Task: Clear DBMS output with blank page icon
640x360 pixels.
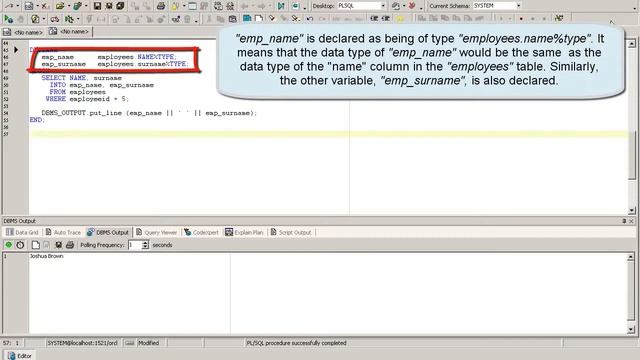Action: pyautogui.click(x=36, y=245)
